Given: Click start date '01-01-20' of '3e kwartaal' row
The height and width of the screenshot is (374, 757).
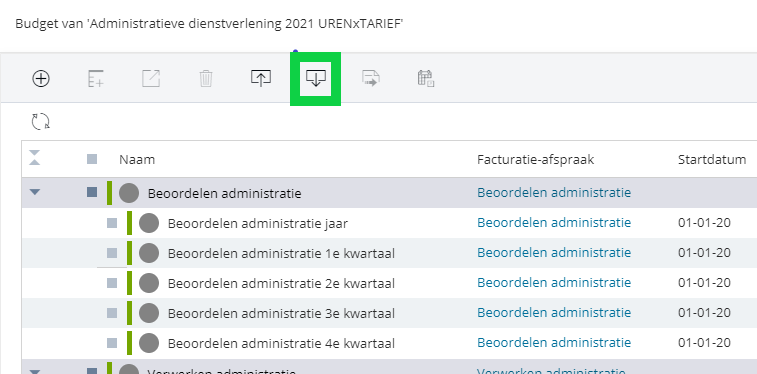Looking at the screenshot, I should (x=704, y=313).
